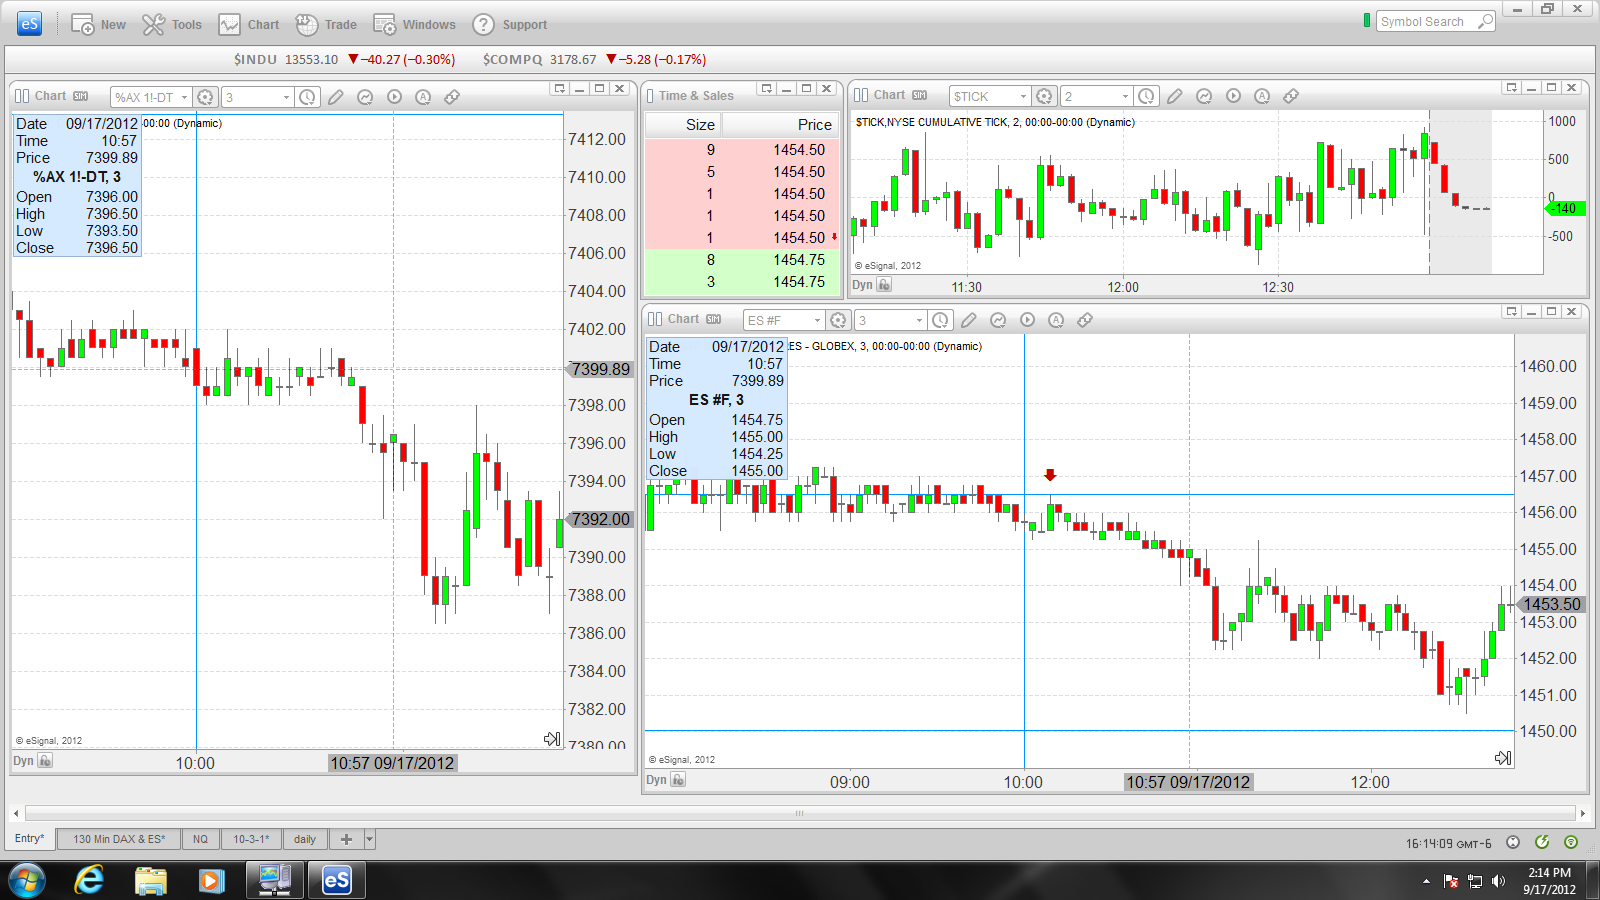Select the drawing pencil tool on %AX chart

[336, 97]
